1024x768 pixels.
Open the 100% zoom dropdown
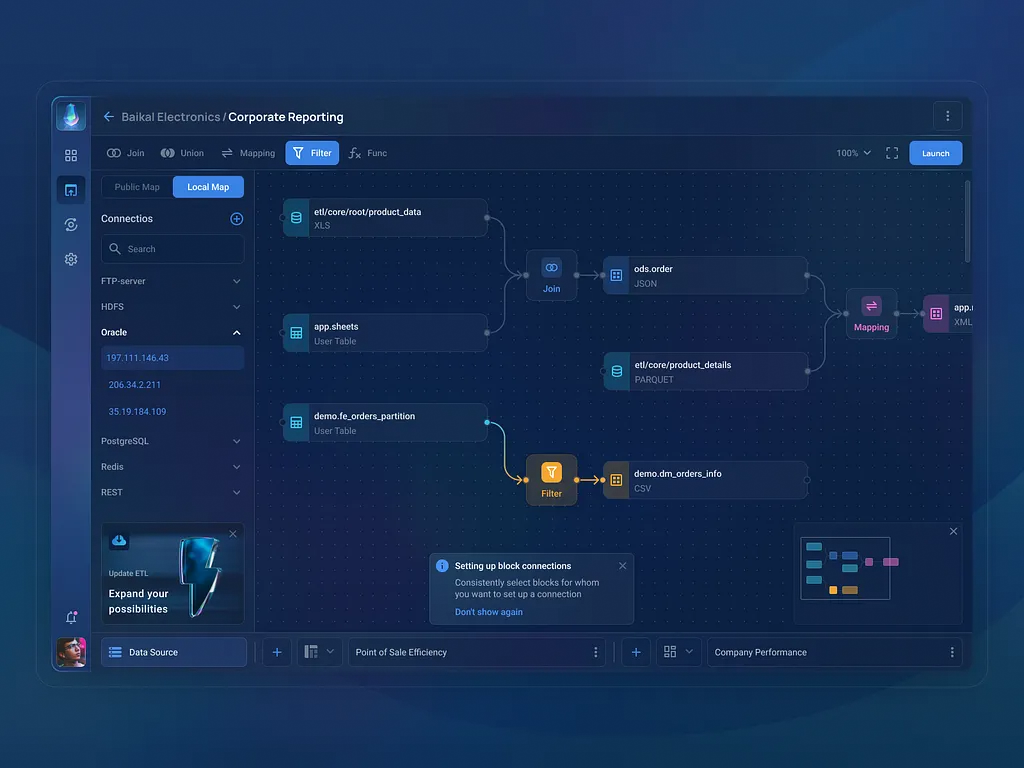(x=854, y=153)
